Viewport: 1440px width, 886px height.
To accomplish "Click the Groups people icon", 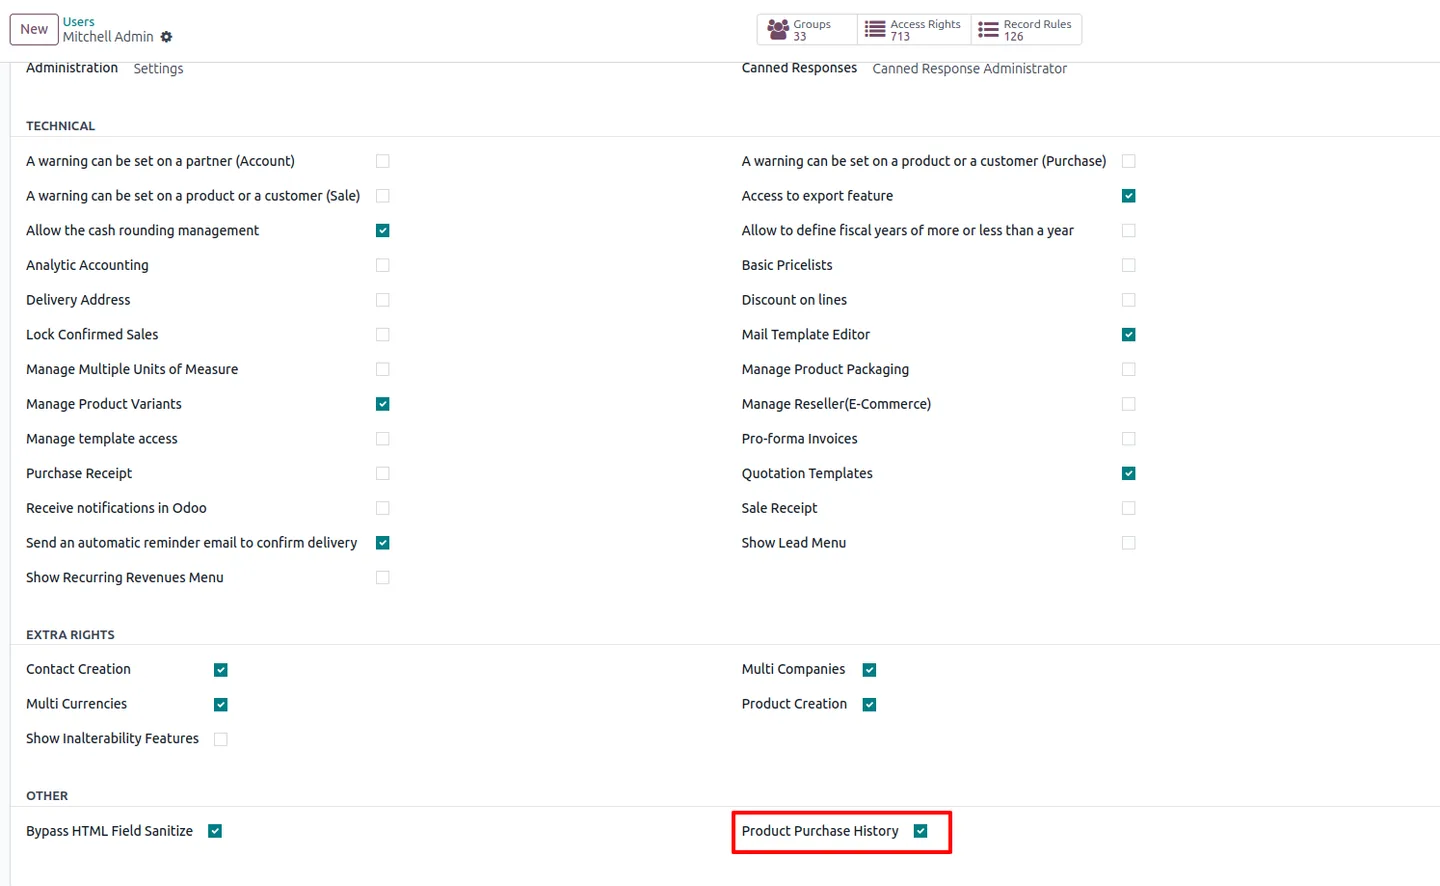I will click(x=778, y=30).
